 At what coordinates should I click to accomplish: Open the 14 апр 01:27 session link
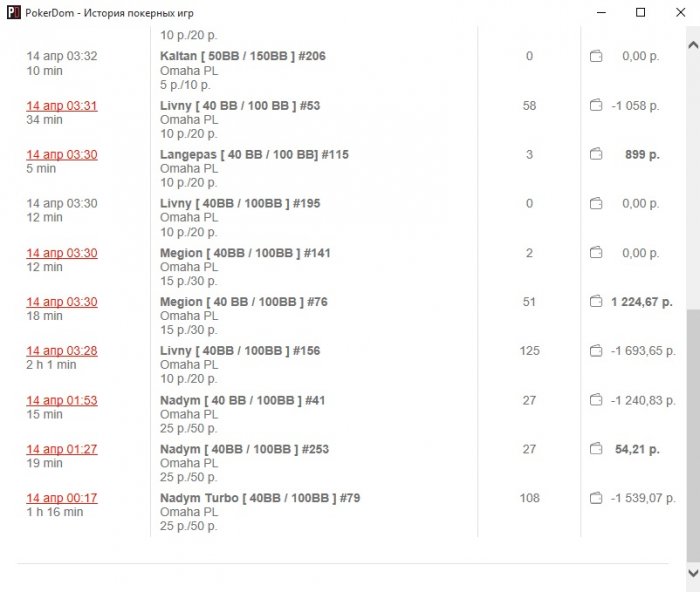click(x=62, y=449)
